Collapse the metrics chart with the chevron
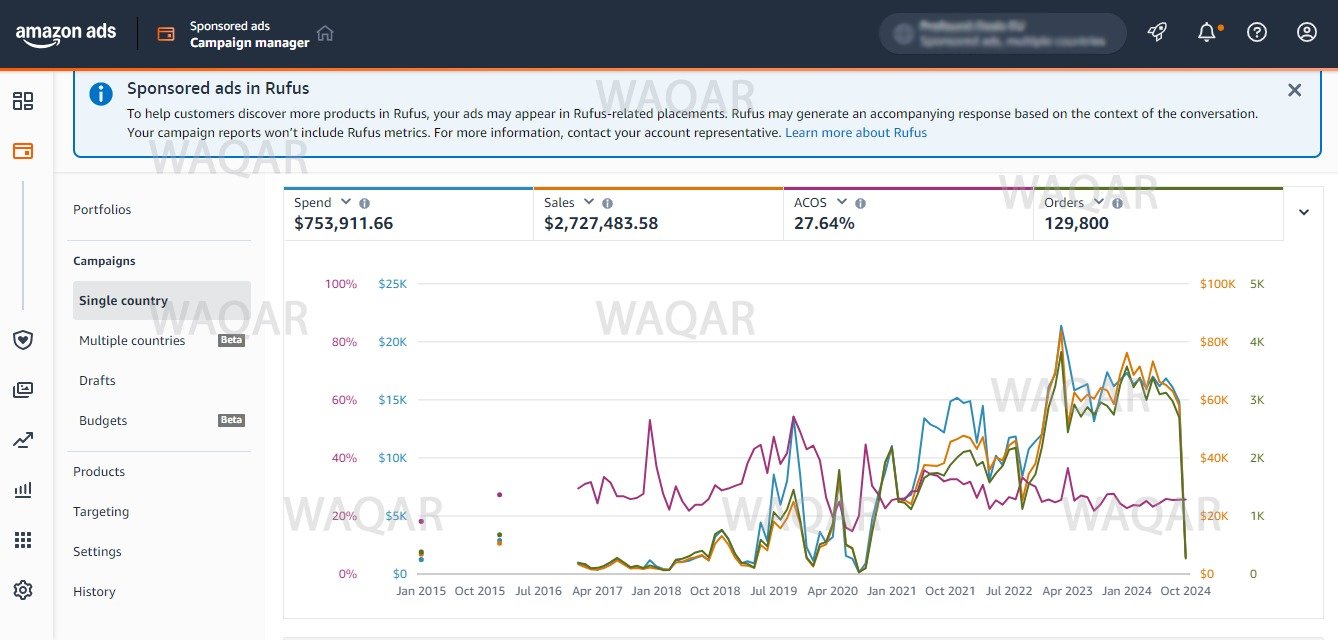Viewport: 1338px width, 640px height. (1304, 212)
